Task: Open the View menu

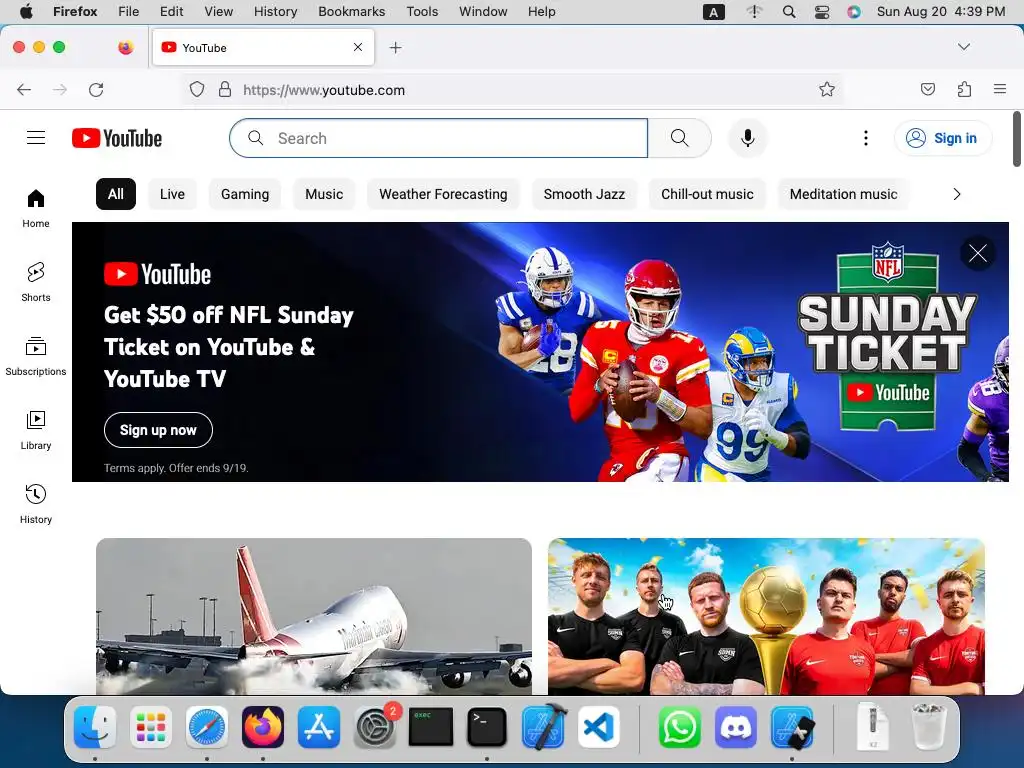Action: pyautogui.click(x=218, y=12)
